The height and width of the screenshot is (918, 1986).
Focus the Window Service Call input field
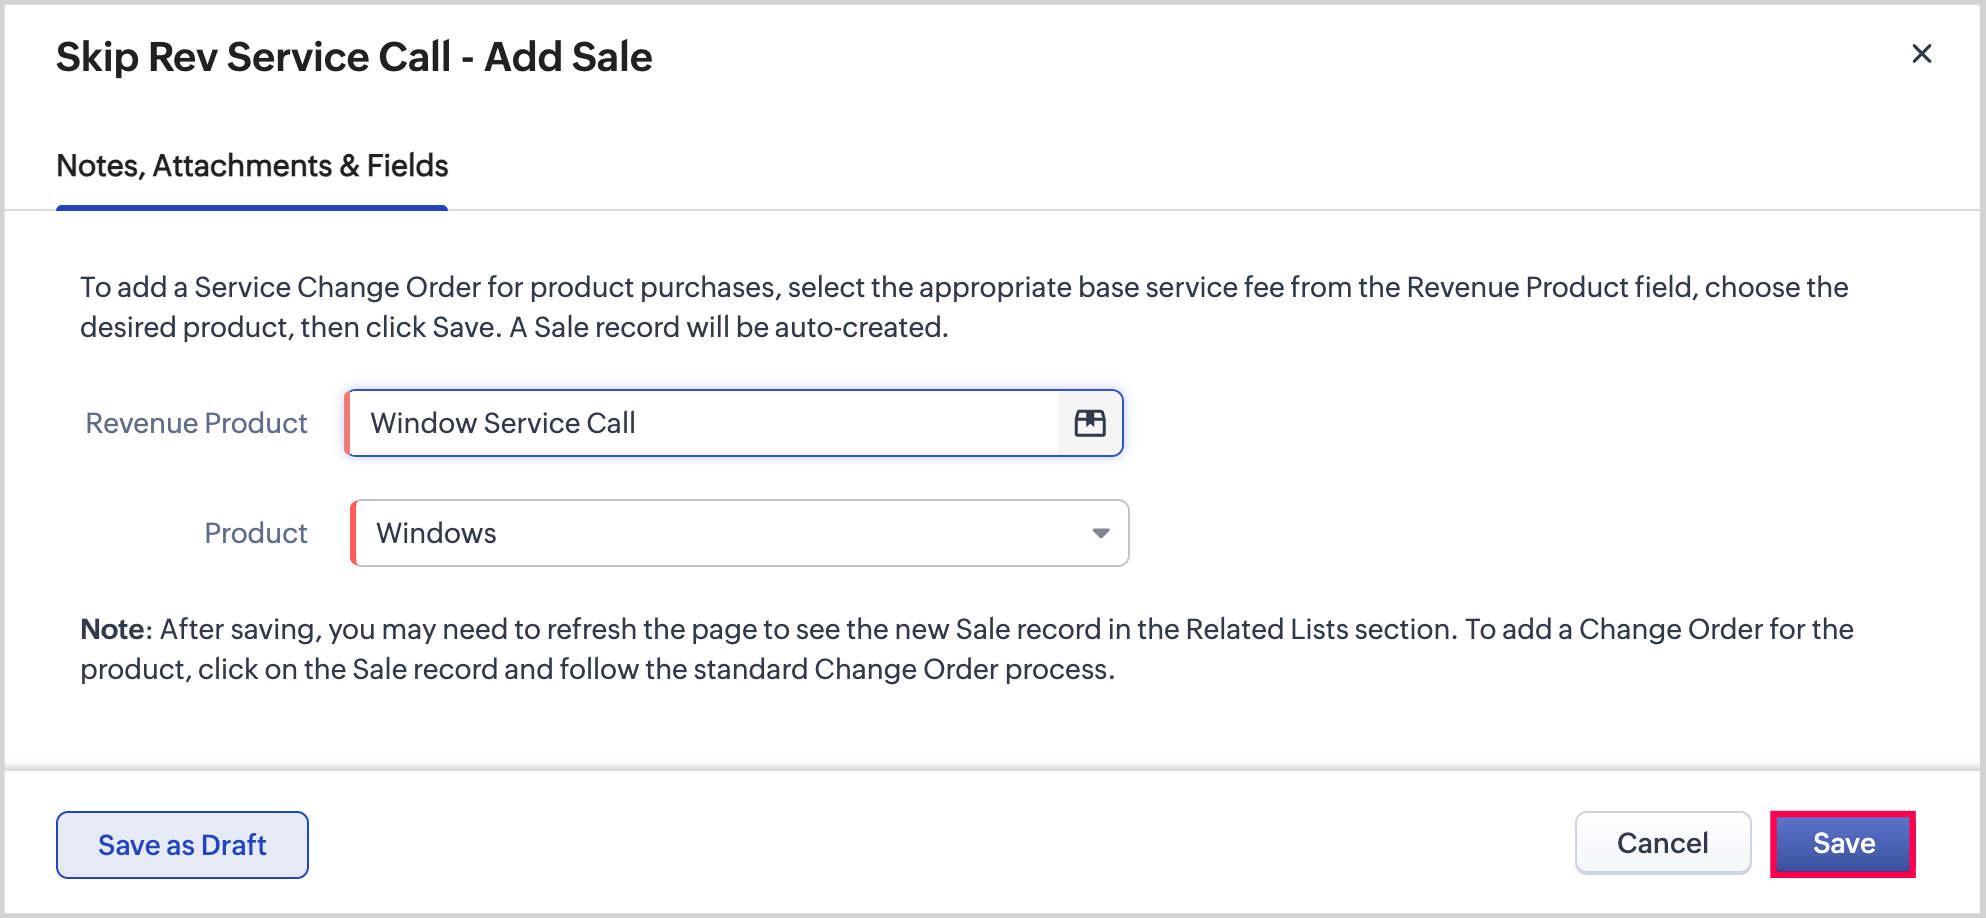coord(700,423)
